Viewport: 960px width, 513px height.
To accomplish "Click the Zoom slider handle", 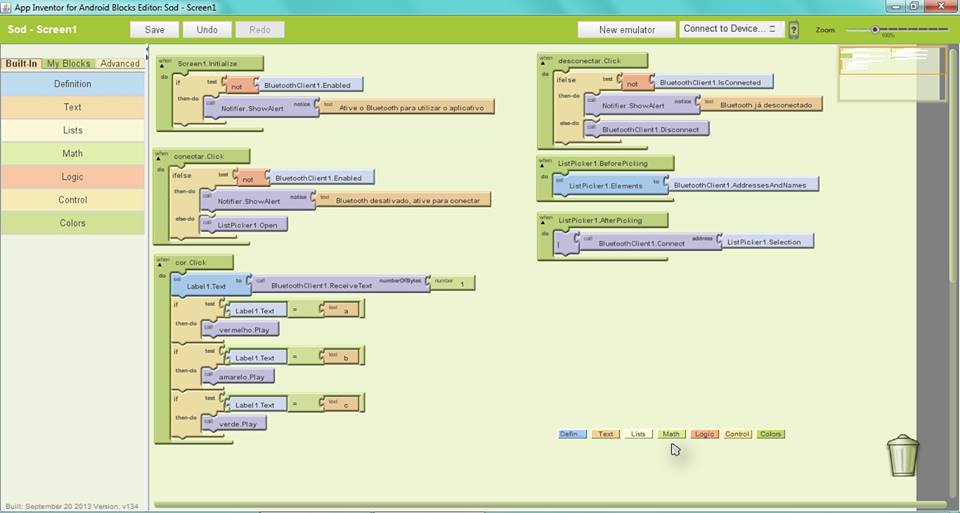I will [875, 29].
